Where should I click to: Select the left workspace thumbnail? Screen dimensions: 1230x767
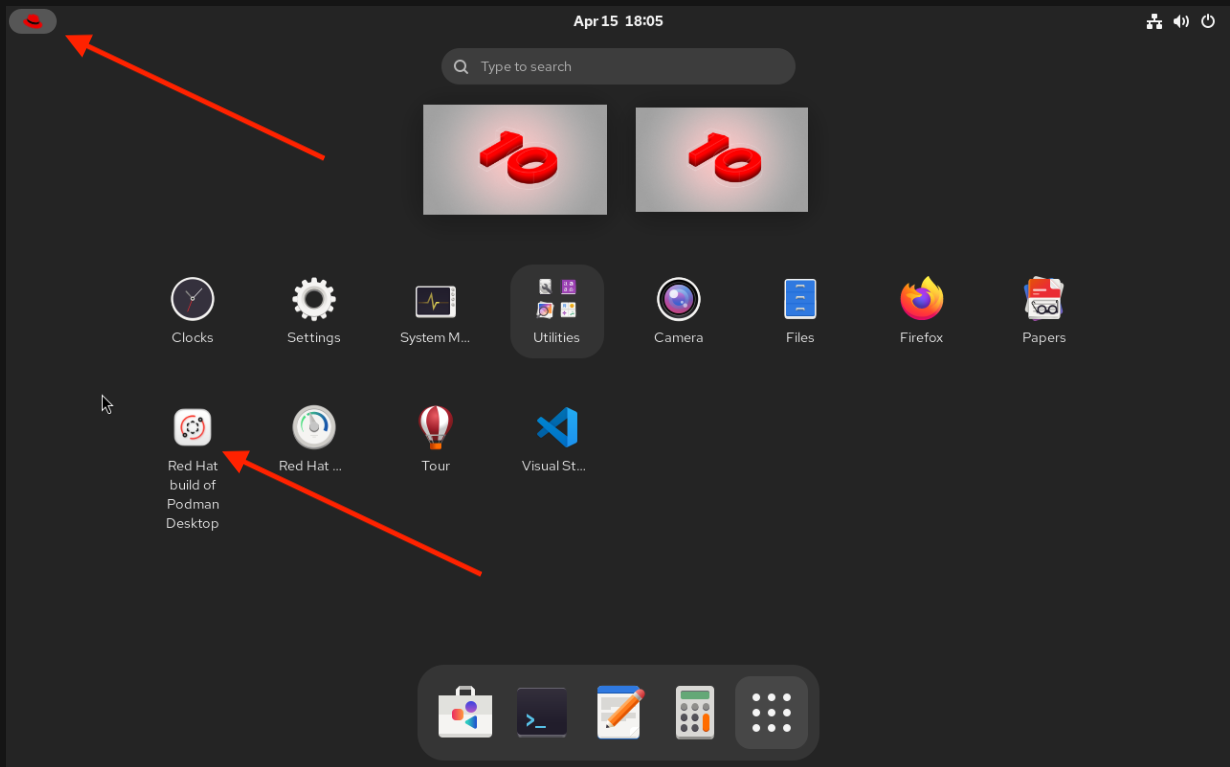point(514,159)
